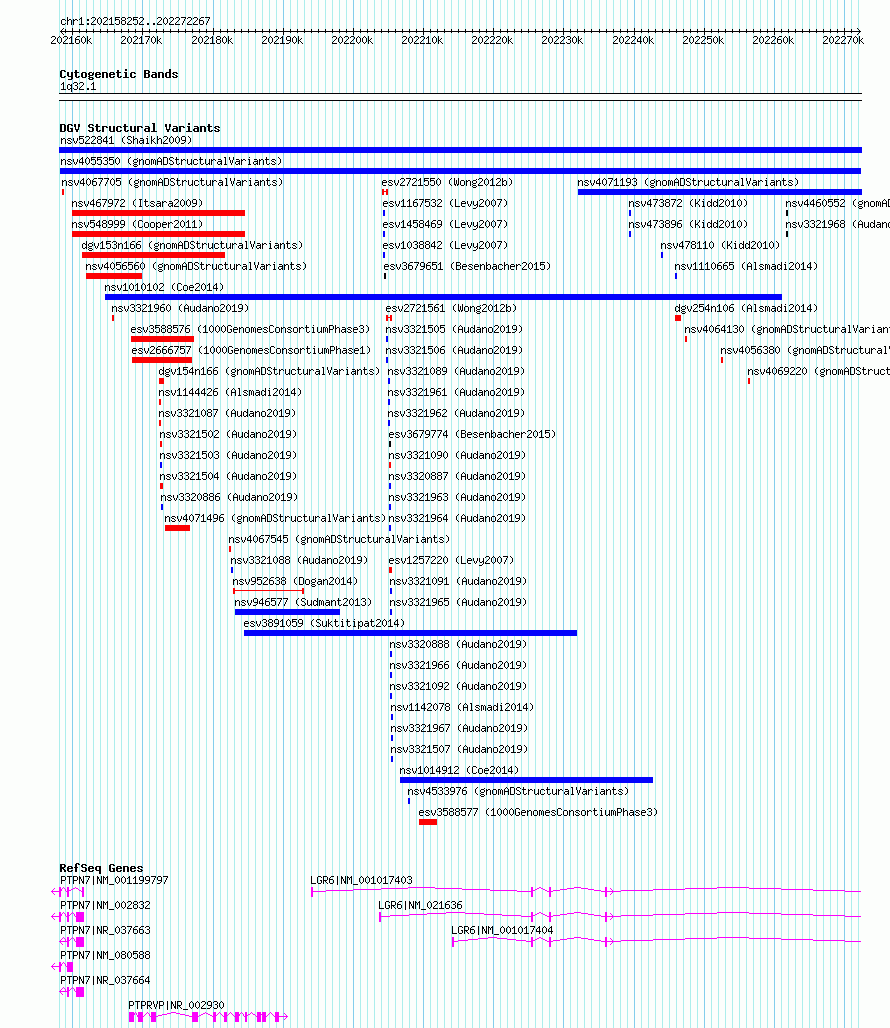The height and width of the screenshot is (1028, 890).
Task: Click nsv3321091 (Audano2019) label
Action: pos(458,581)
